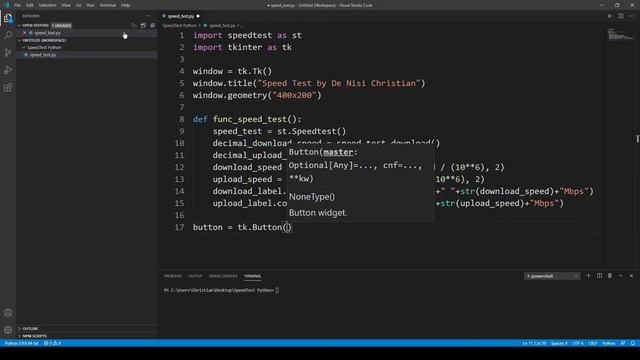The height and width of the screenshot is (360, 640).
Task: Click the editor minimap preview
Action: click(x=620, y=35)
